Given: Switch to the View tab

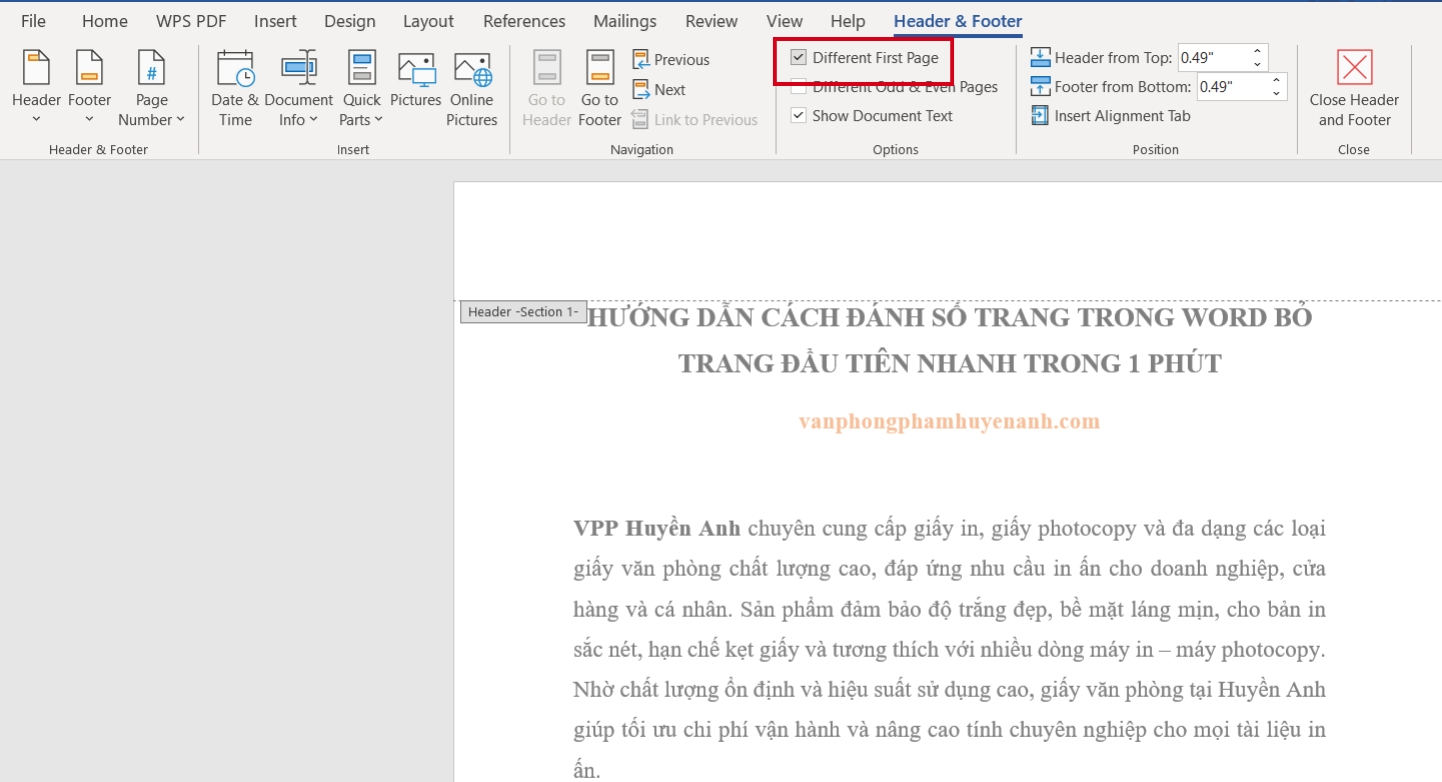Looking at the screenshot, I should tap(784, 21).
